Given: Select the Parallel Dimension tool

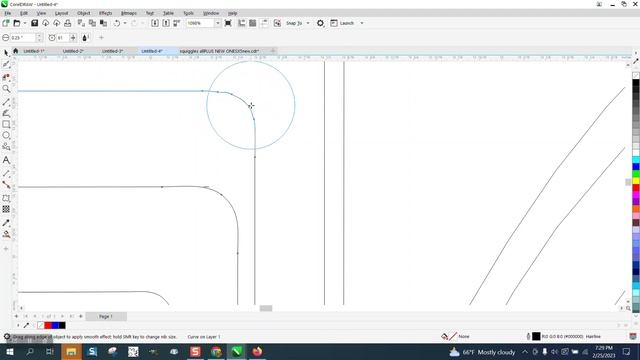Looking at the screenshot, I should [x=6, y=173].
